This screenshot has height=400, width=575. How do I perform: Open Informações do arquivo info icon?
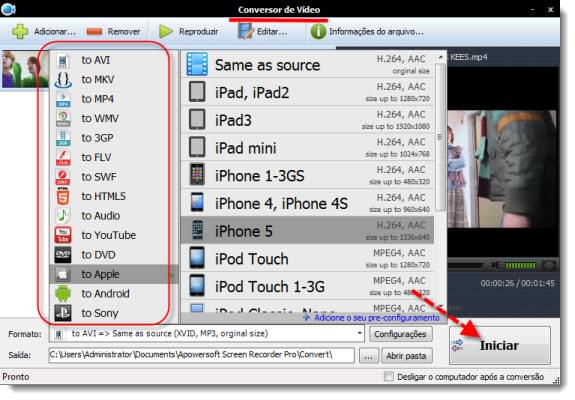[318, 32]
